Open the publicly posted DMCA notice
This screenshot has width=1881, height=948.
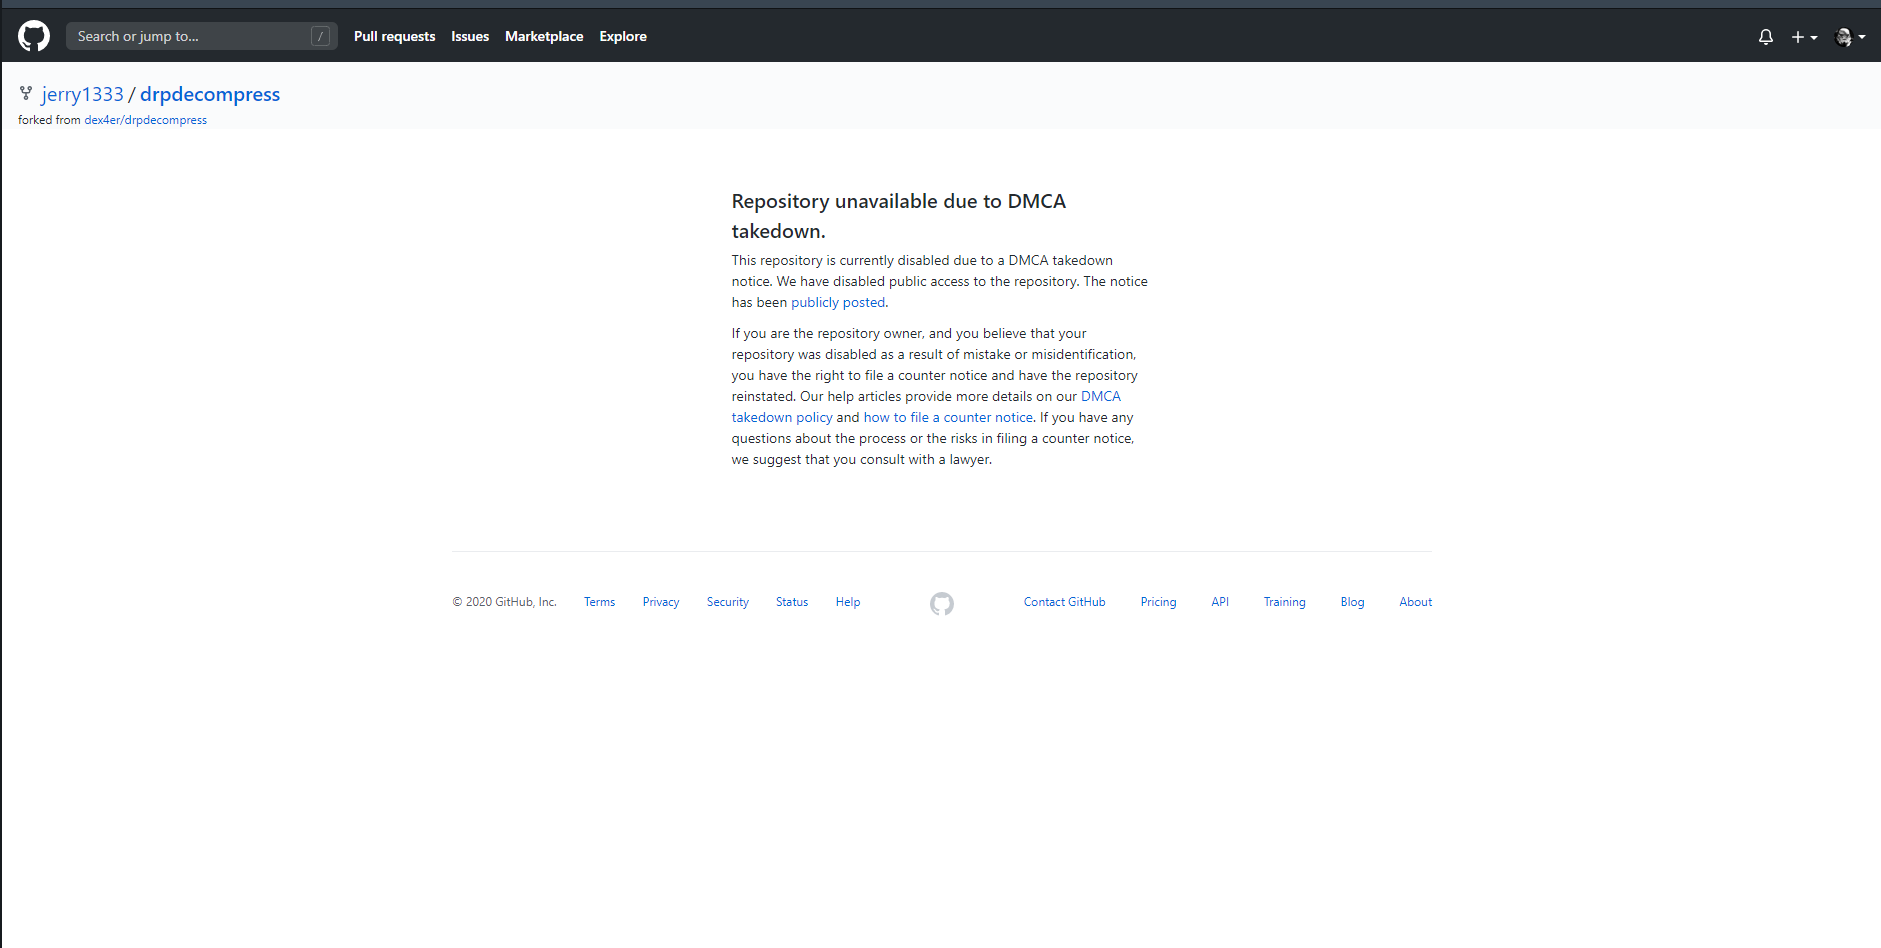tap(837, 302)
